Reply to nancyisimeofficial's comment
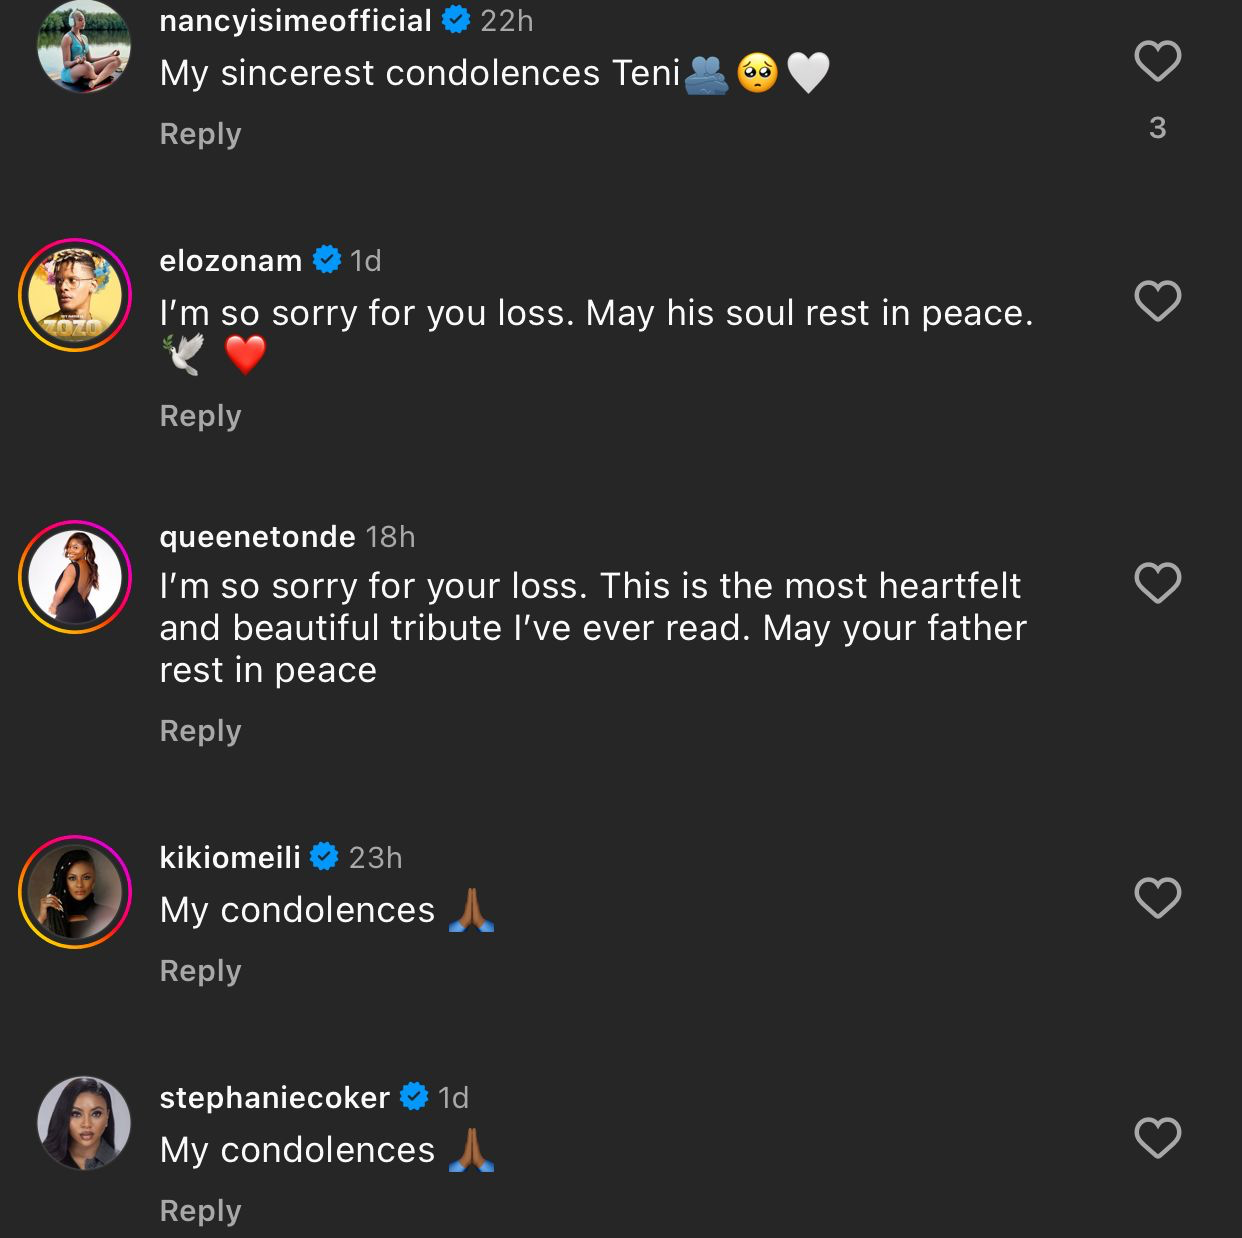The image size is (1242, 1238). pyautogui.click(x=200, y=134)
